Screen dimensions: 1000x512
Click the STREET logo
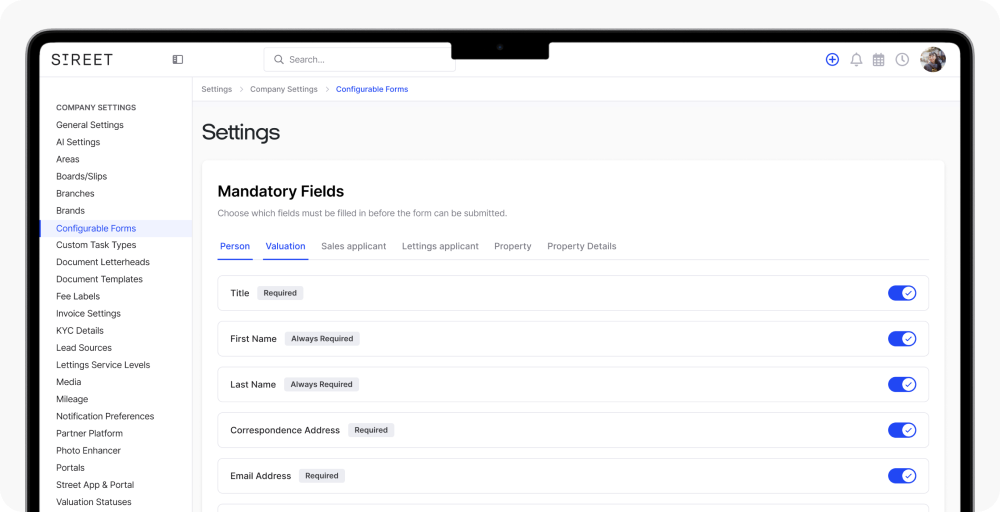82,59
